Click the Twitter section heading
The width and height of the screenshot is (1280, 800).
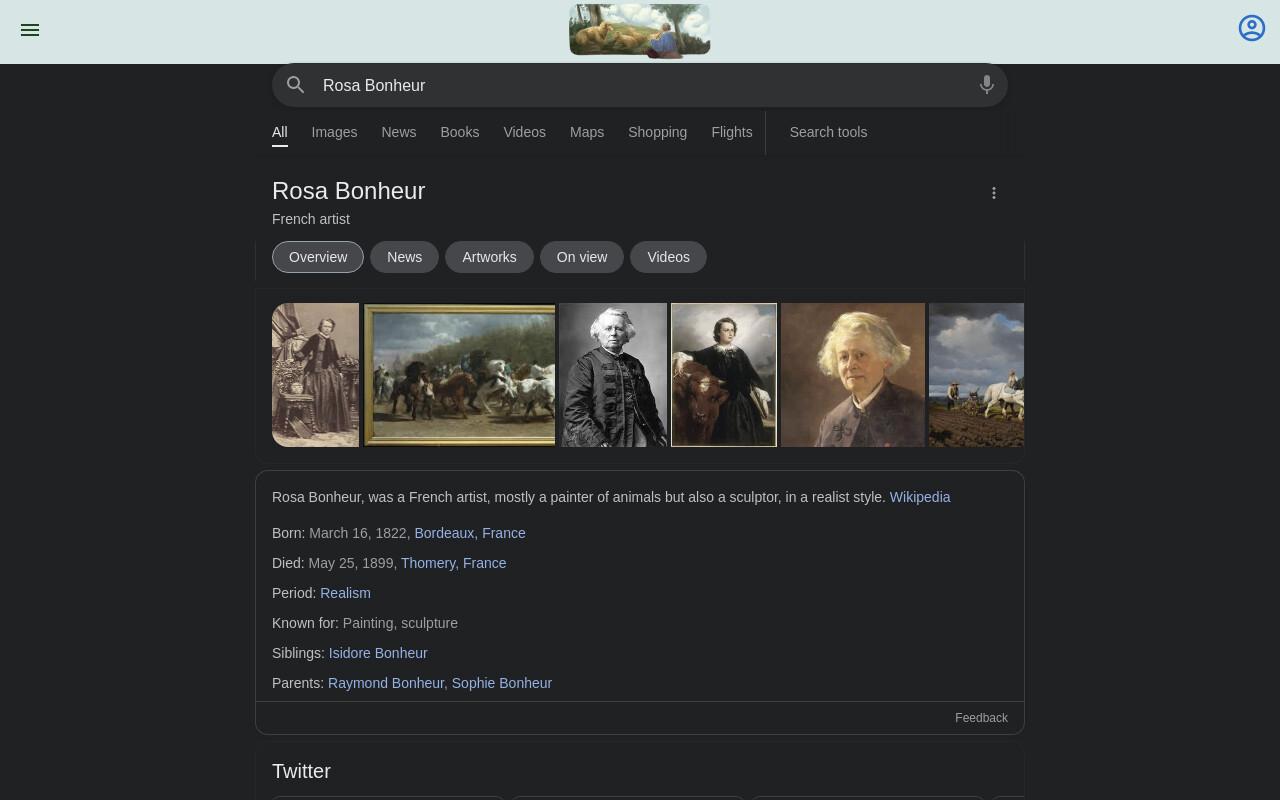301,771
